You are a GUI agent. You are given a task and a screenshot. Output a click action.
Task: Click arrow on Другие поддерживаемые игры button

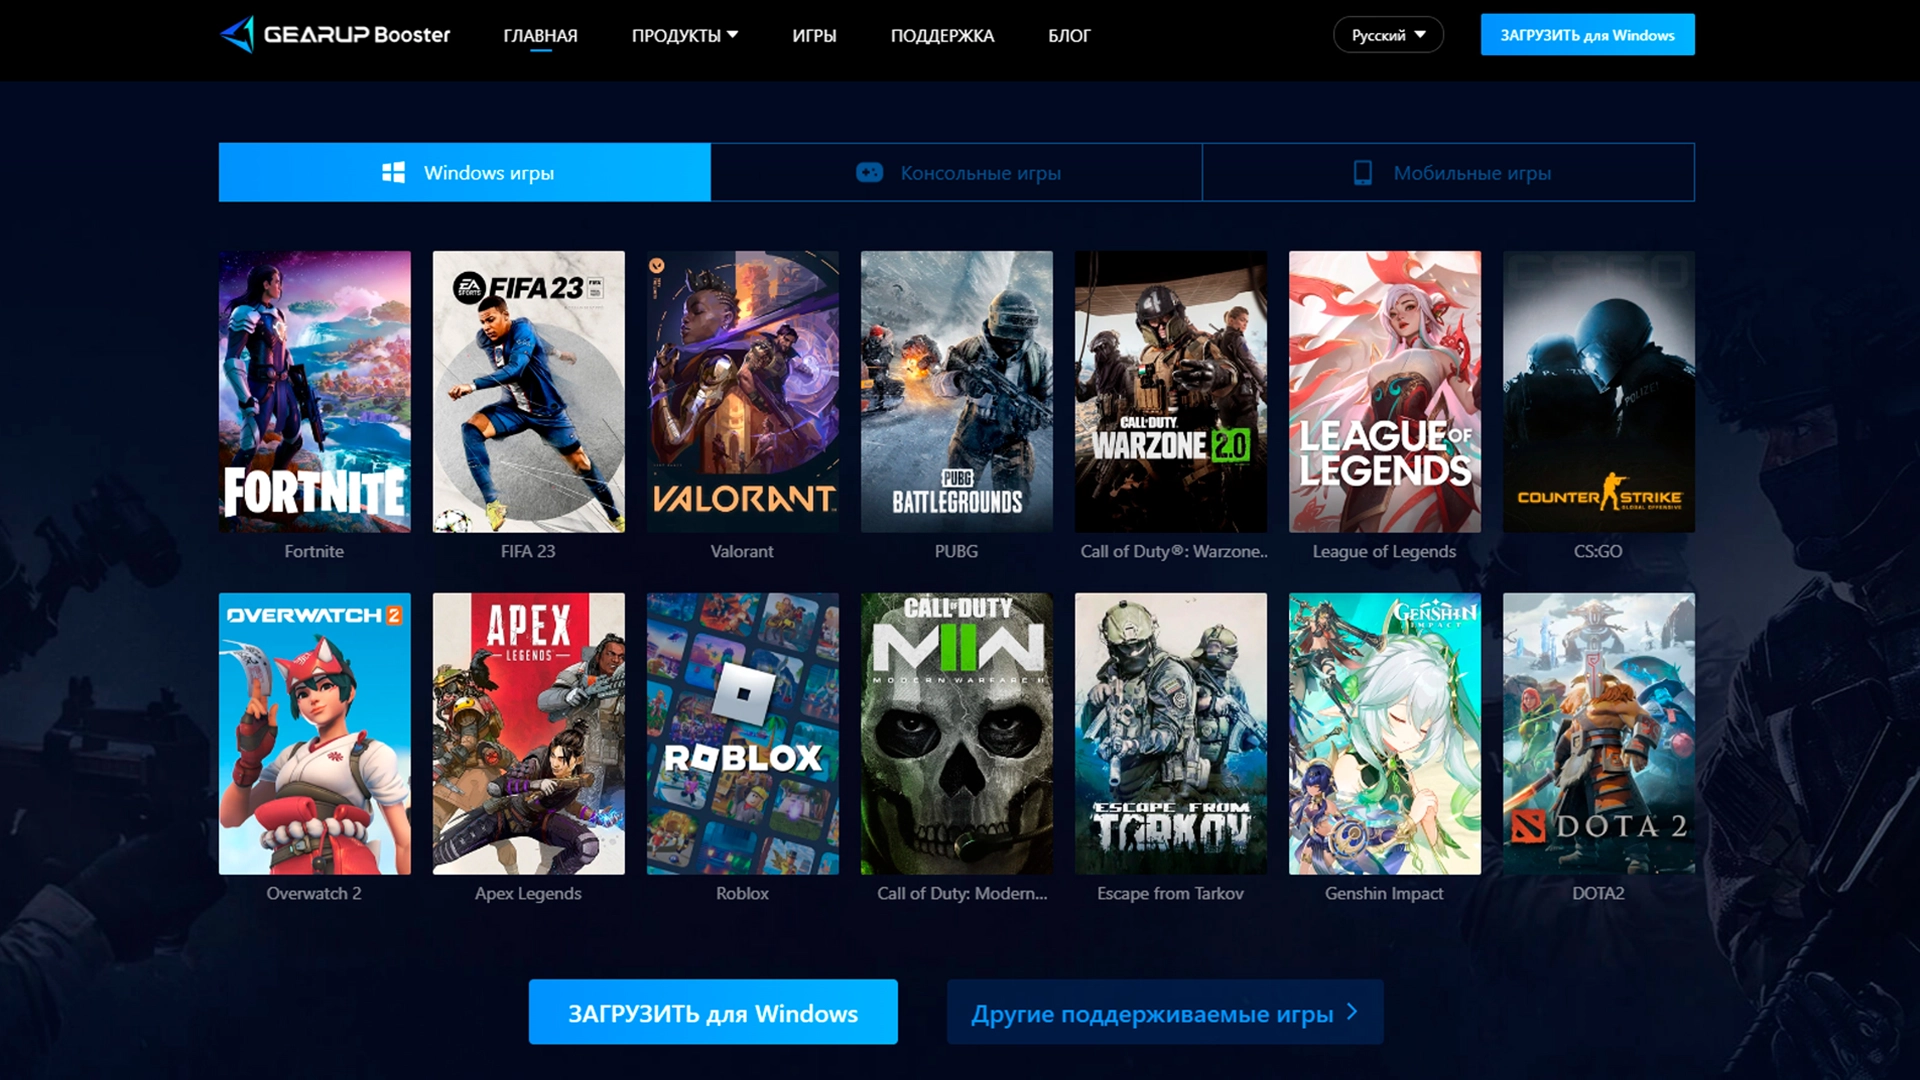coord(1352,1012)
